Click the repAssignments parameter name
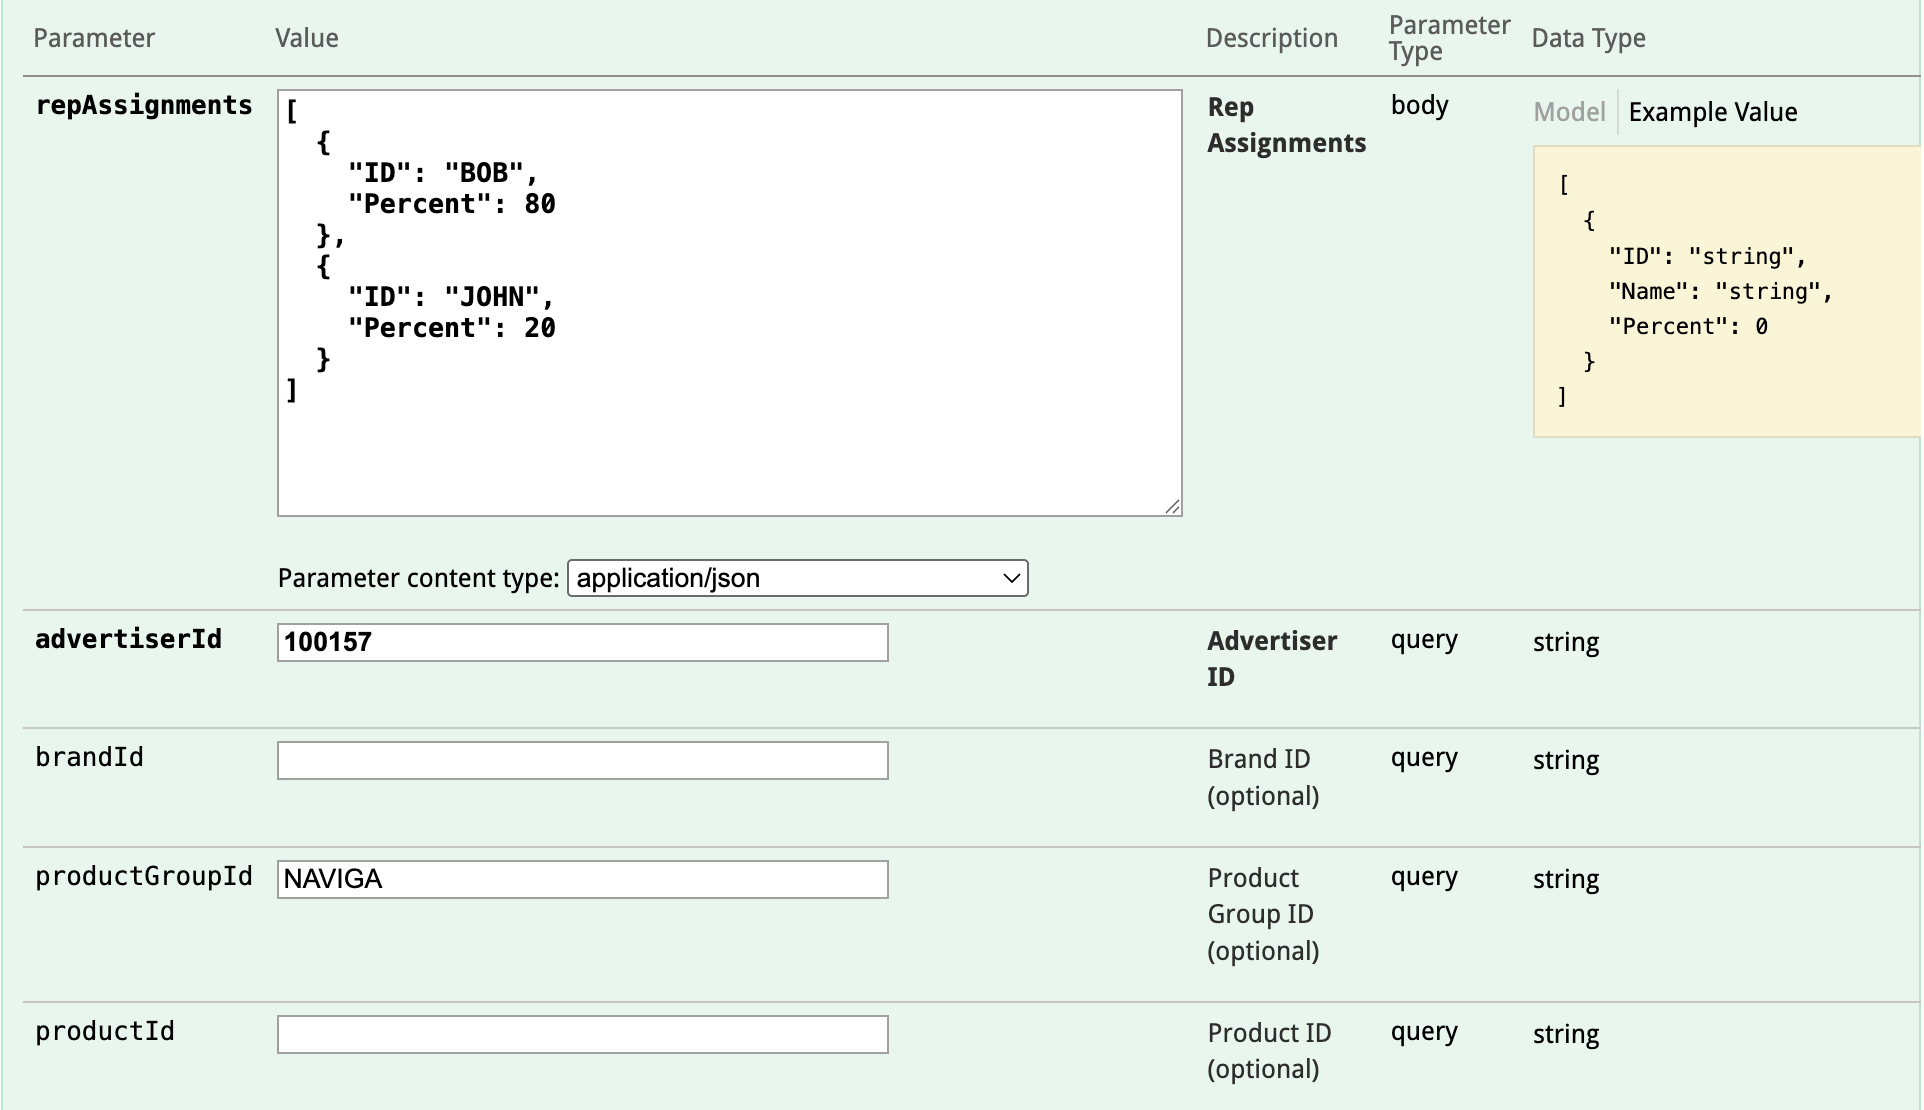Screen dimensions: 1924x1110 point(143,105)
